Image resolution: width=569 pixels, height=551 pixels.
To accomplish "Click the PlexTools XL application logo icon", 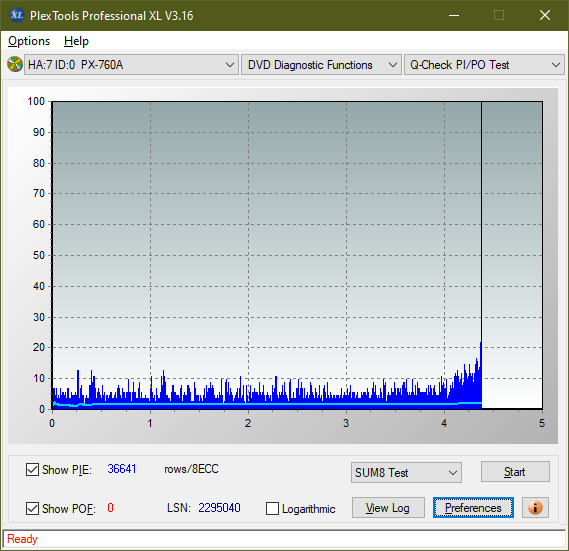I will click(x=16, y=15).
